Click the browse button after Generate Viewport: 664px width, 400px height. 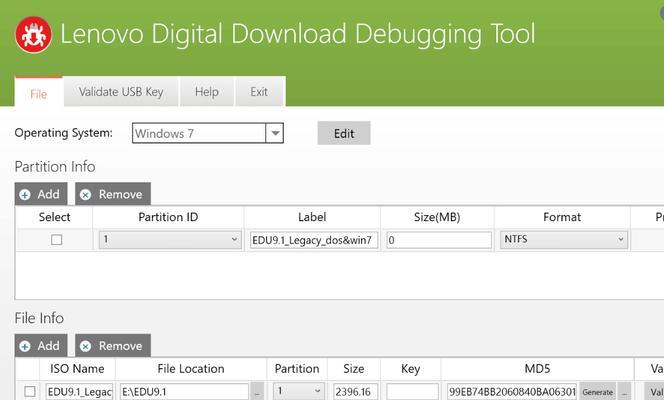(x=624, y=392)
